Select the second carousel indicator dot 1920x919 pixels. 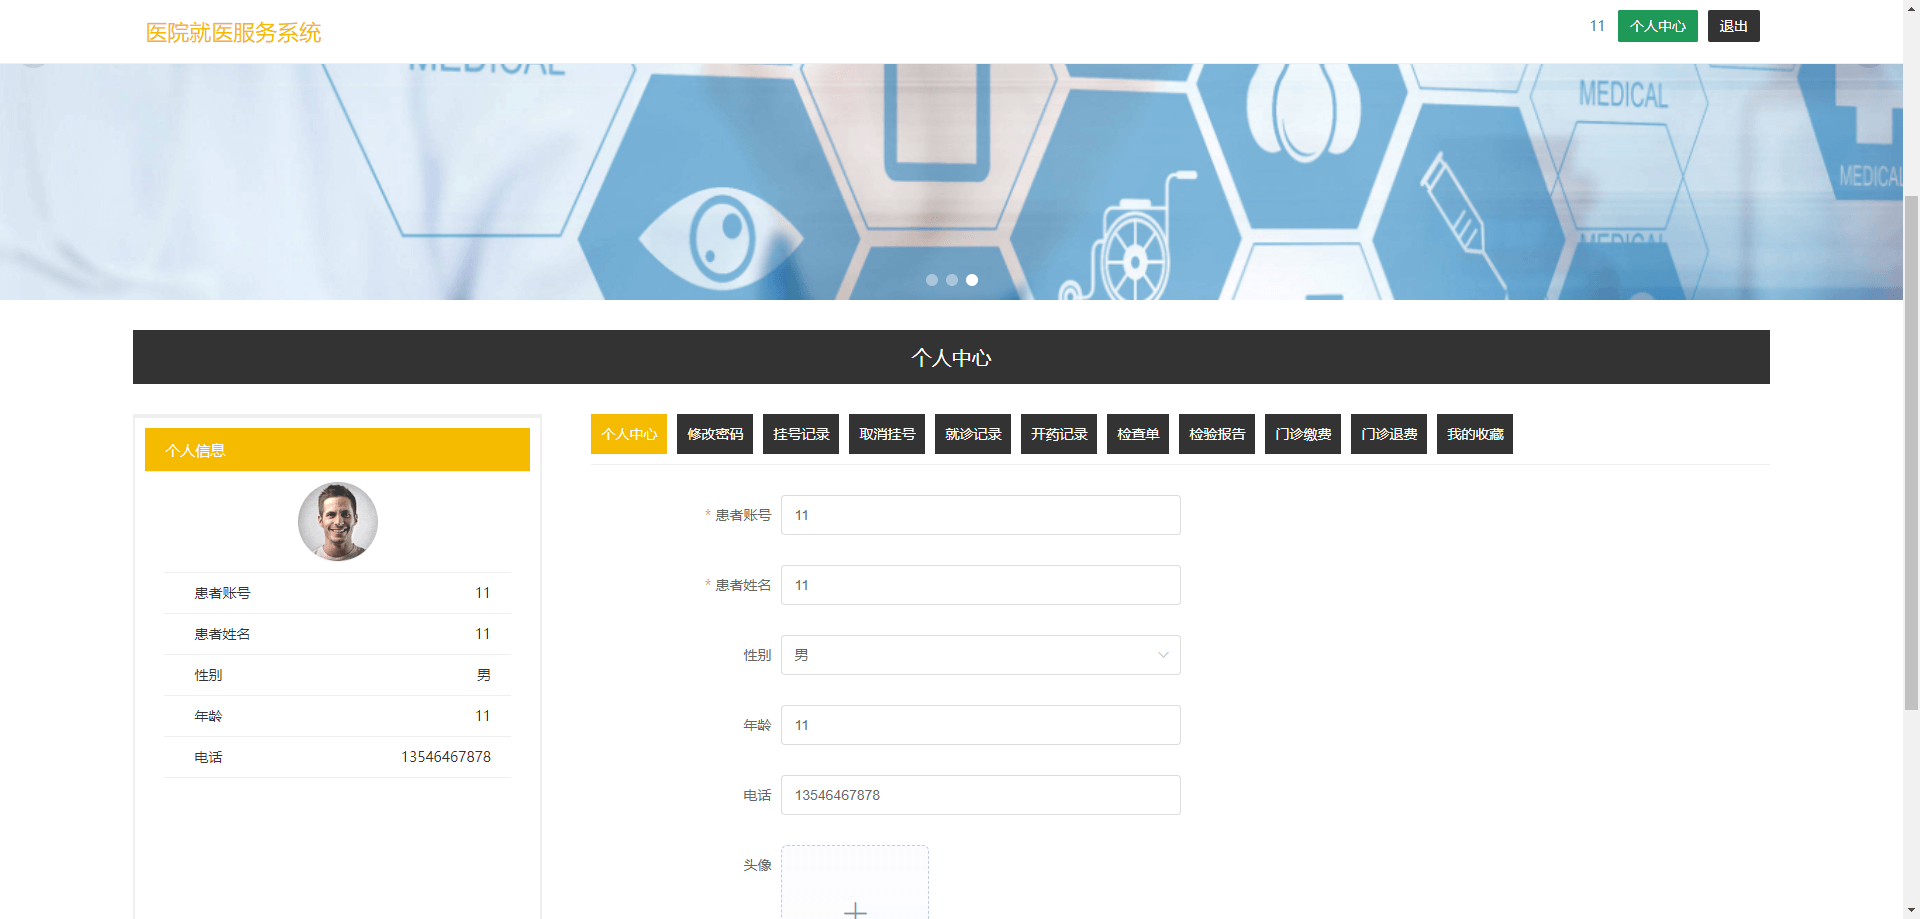coord(952,280)
